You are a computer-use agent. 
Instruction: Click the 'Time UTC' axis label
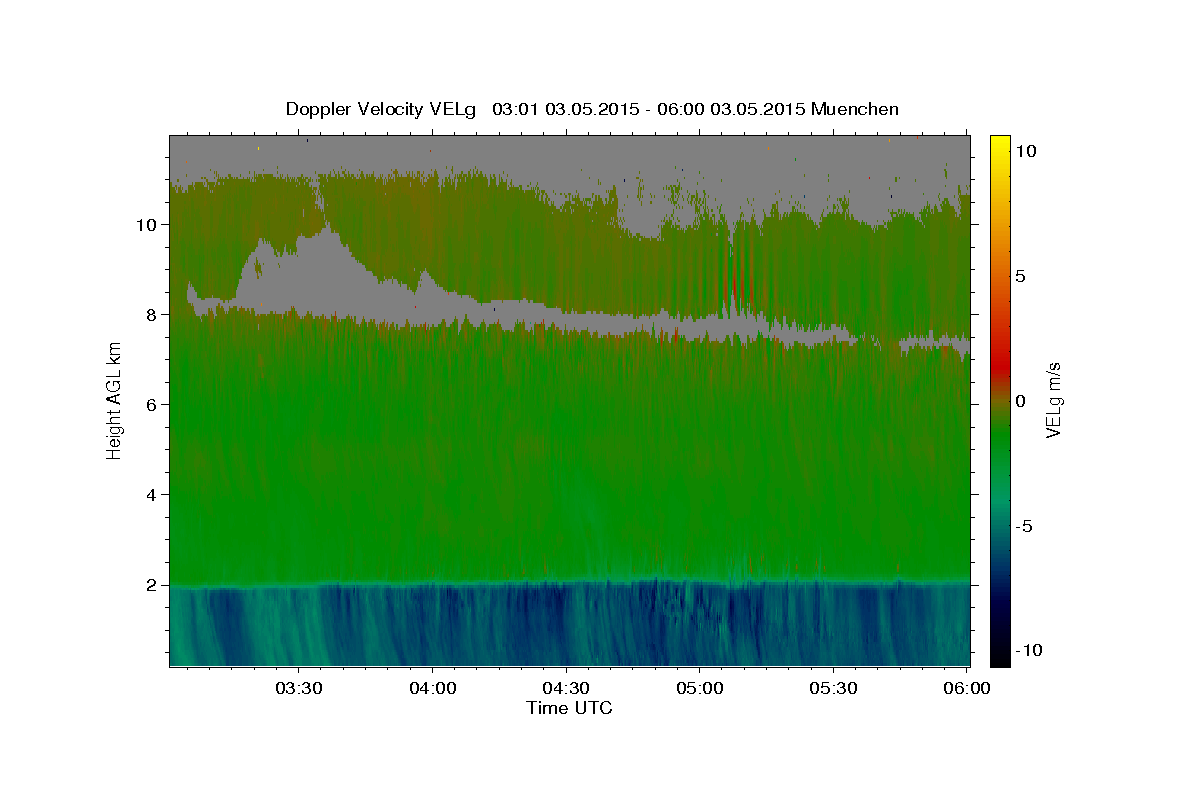point(569,708)
